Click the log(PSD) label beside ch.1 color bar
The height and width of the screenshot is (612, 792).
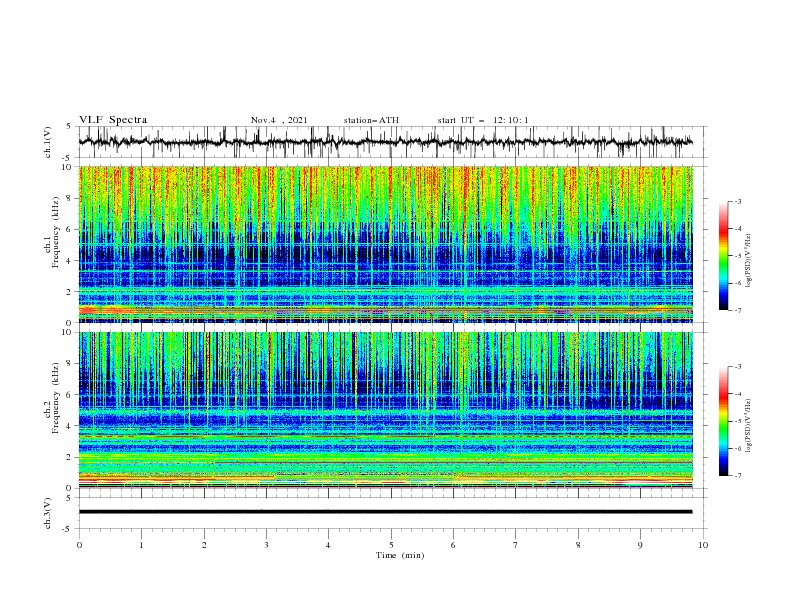click(748, 261)
